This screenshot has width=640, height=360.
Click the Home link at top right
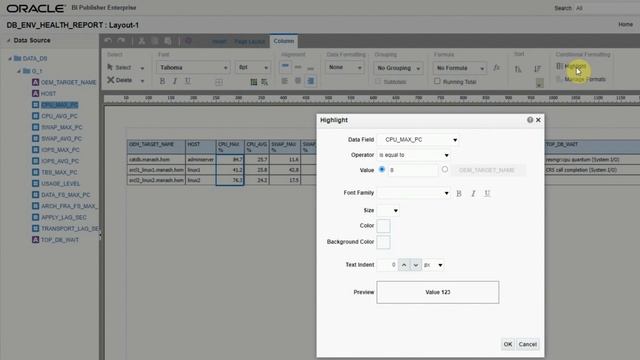click(625, 24)
